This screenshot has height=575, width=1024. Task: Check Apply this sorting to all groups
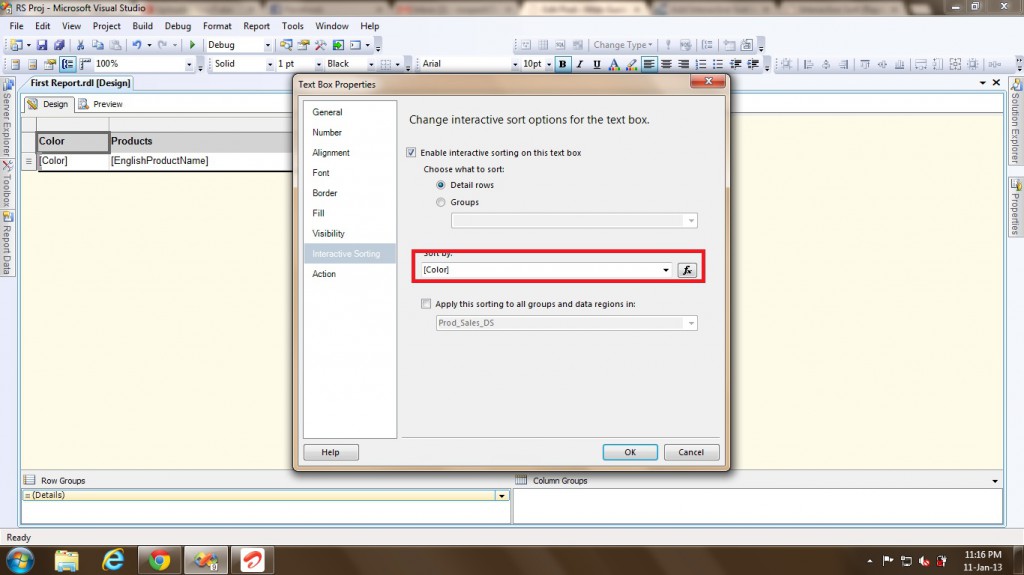[x=426, y=304]
